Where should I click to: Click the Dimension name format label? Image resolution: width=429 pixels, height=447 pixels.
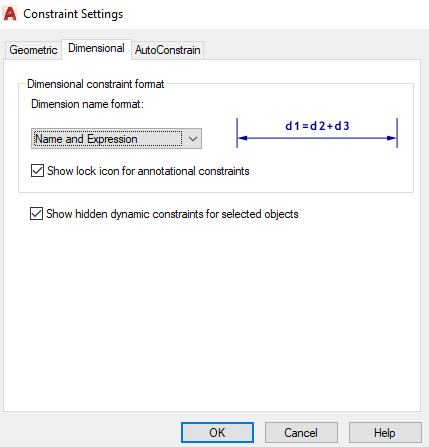[x=87, y=104]
